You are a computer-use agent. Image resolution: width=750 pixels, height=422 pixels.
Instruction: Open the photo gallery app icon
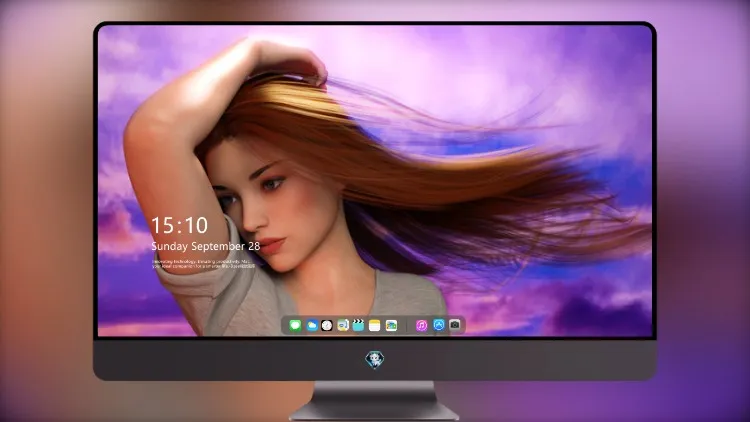point(391,325)
